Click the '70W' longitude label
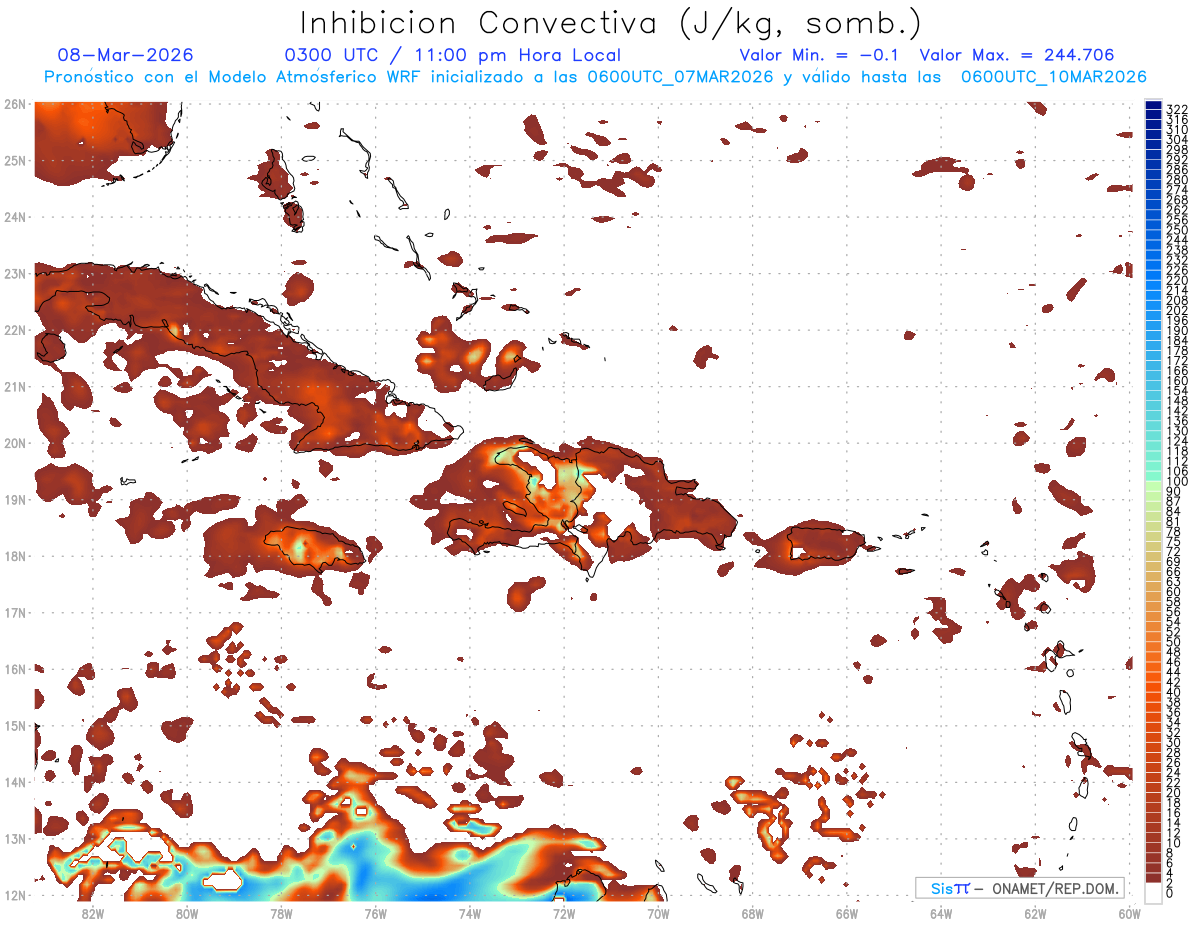 tap(658, 913)
